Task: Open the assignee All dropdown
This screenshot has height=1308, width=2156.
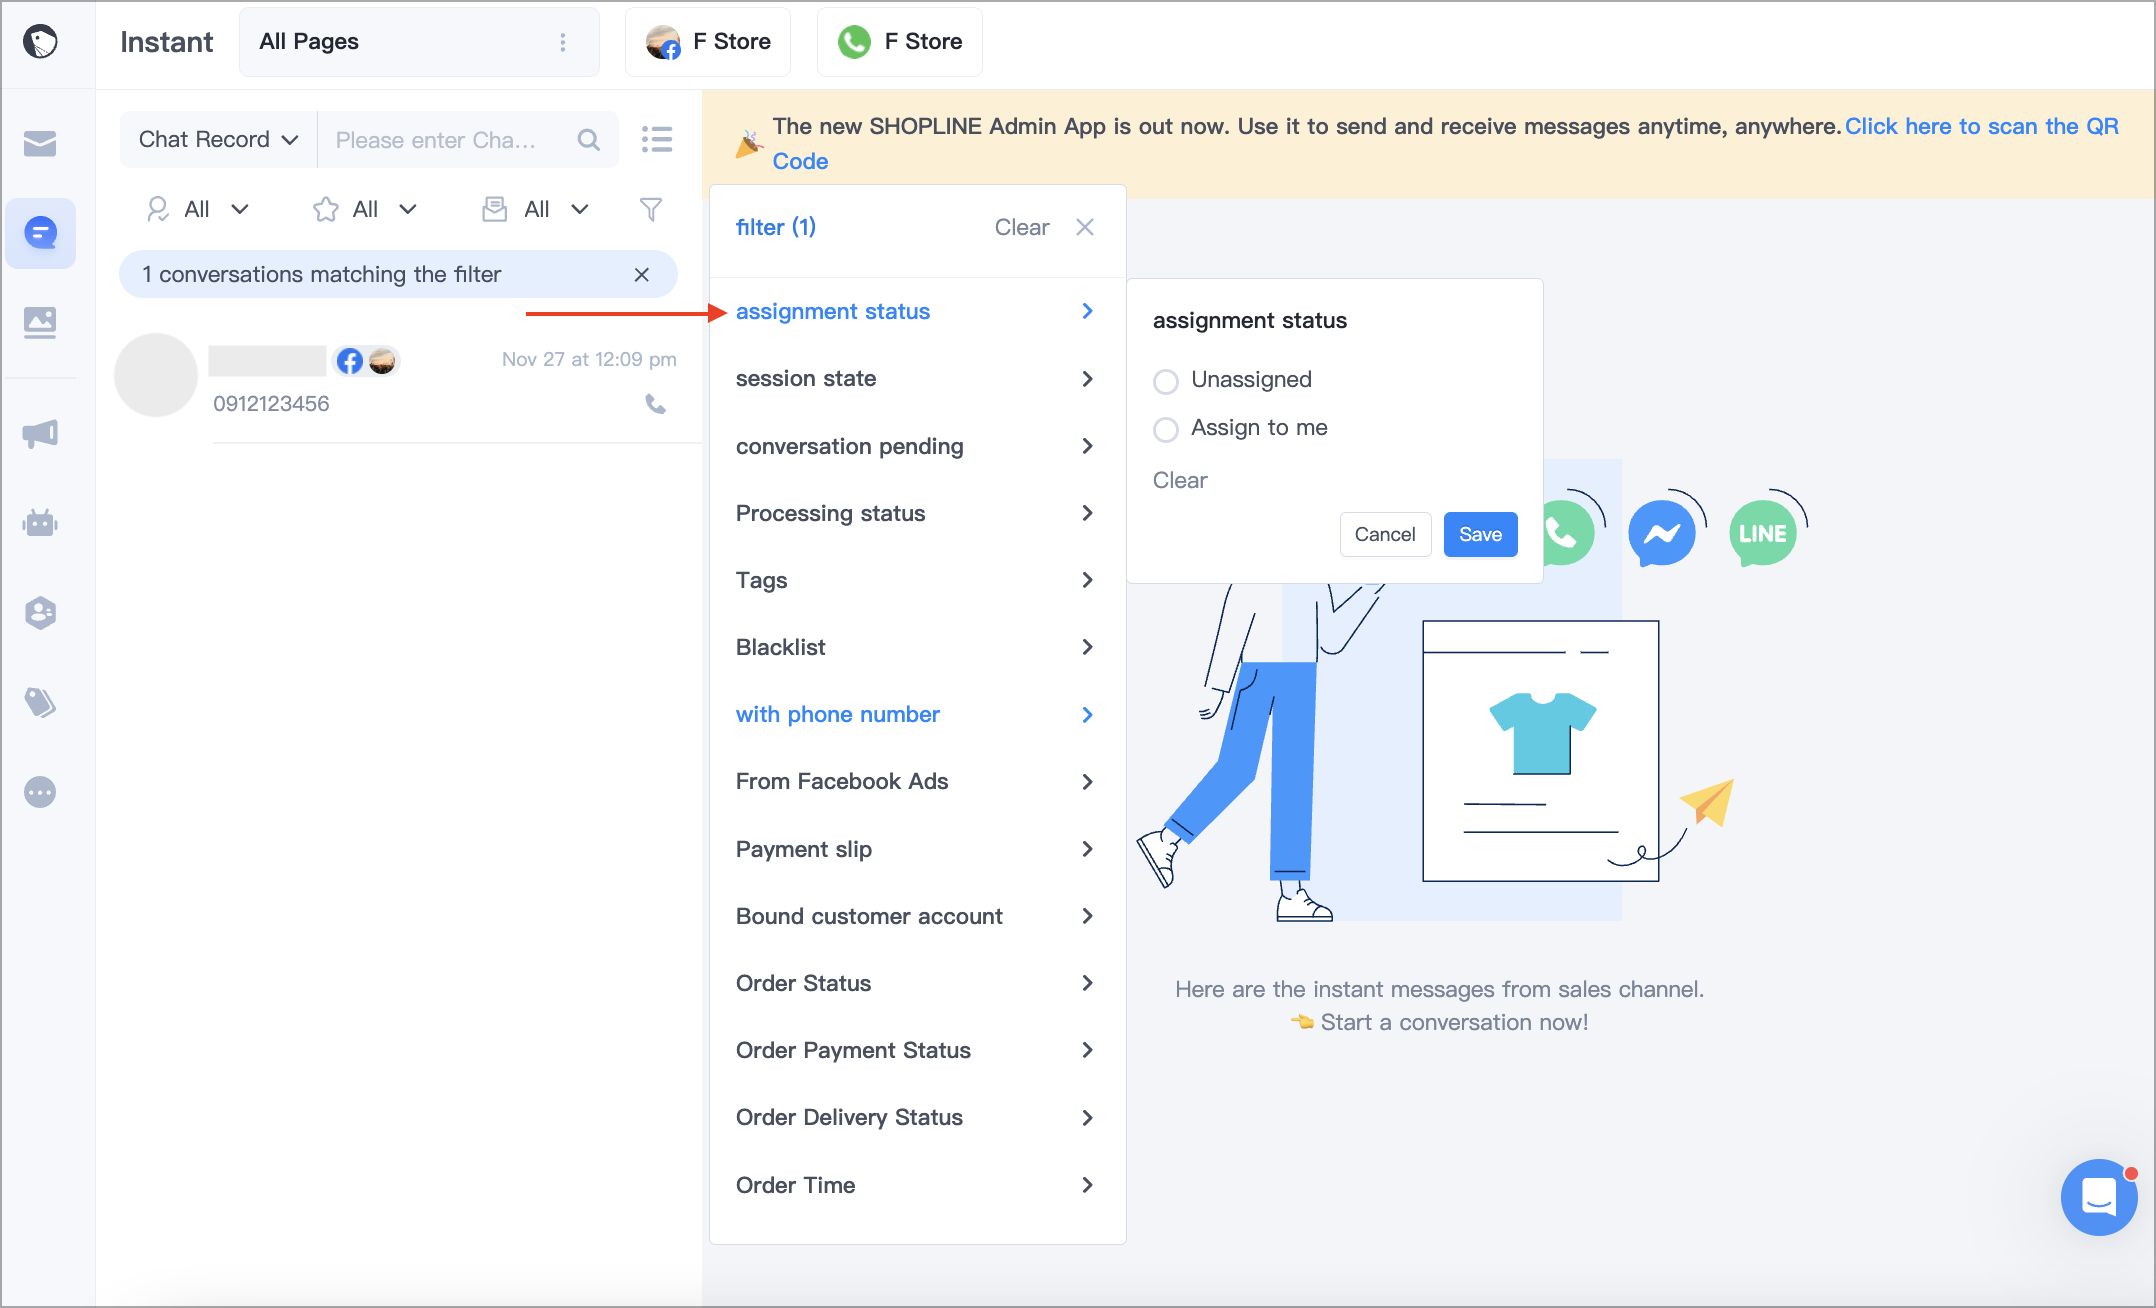Action: (x=197, y=209)
